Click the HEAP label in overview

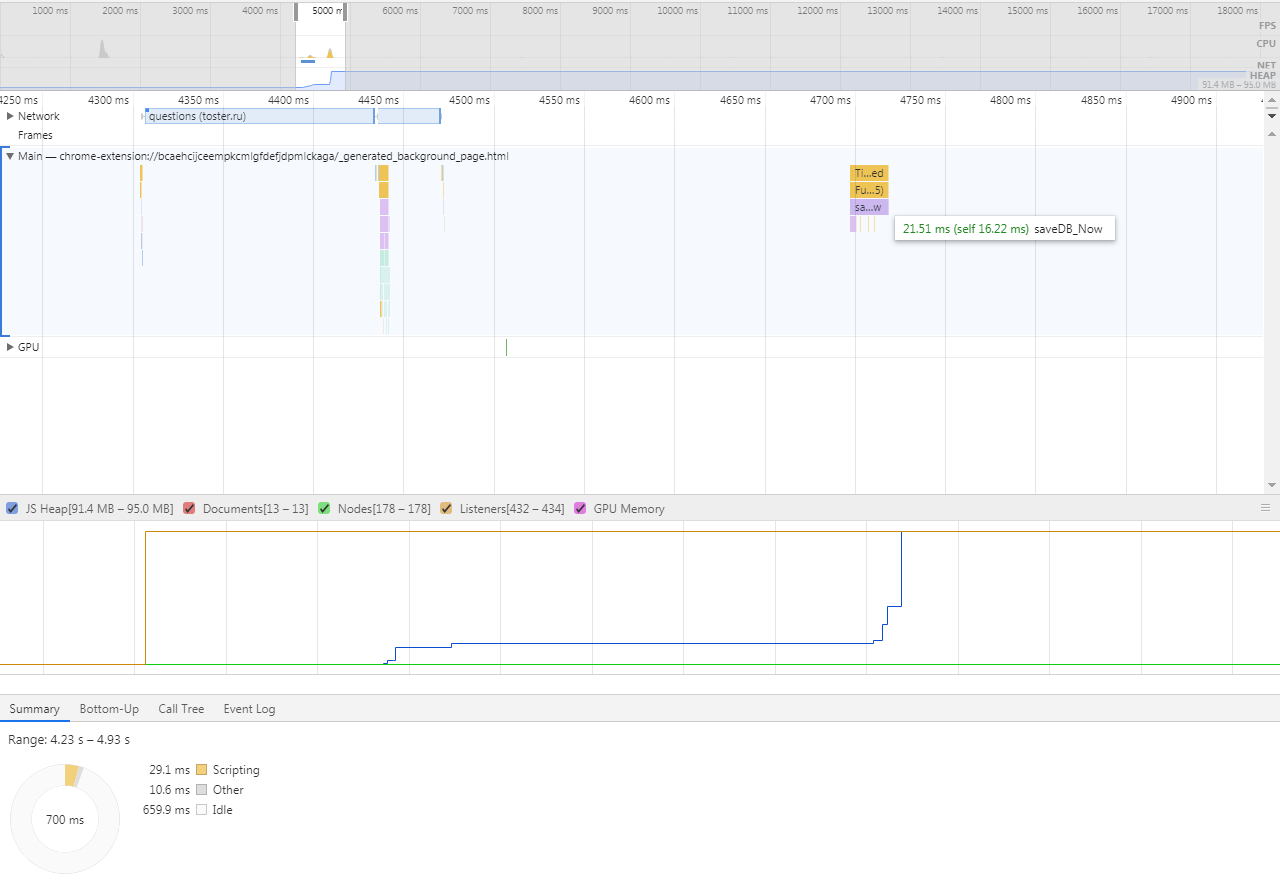click(x=1263, y=75)
